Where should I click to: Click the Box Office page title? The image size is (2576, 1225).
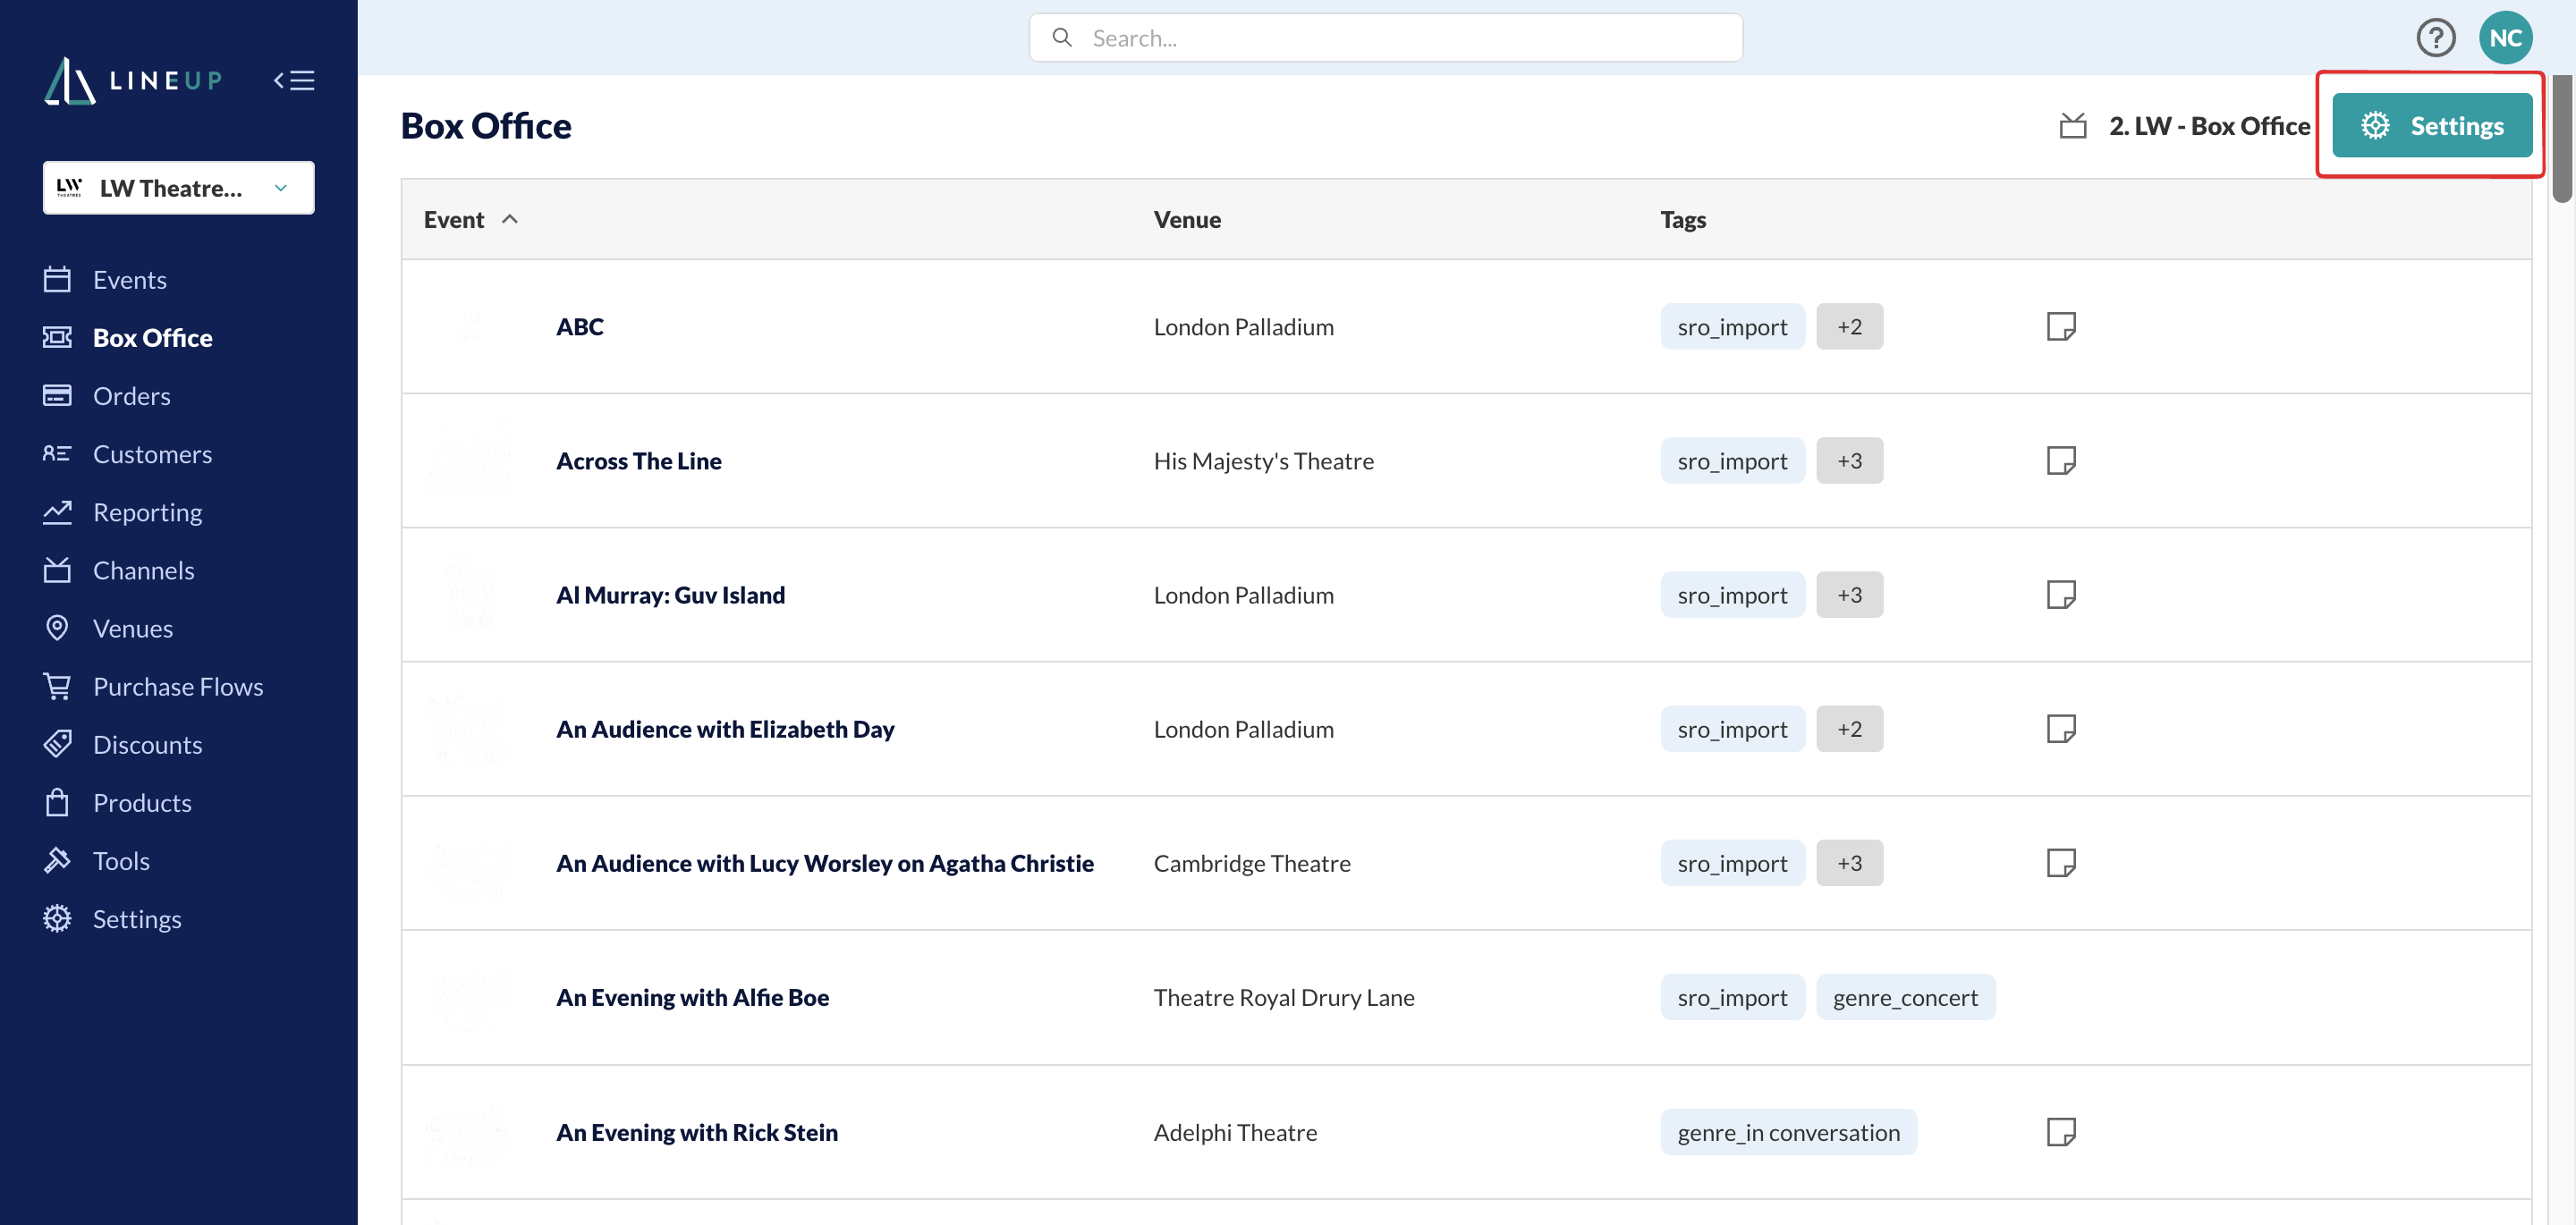click(x=486, y=125)
